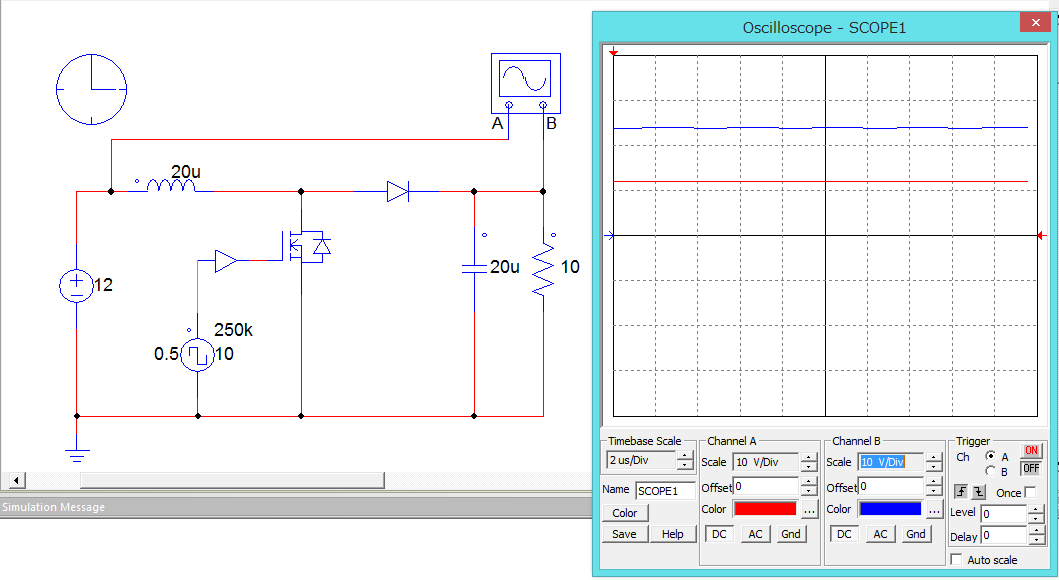Select the diode after the inductor
This screenshot has width=1059, height=580.
398,192
